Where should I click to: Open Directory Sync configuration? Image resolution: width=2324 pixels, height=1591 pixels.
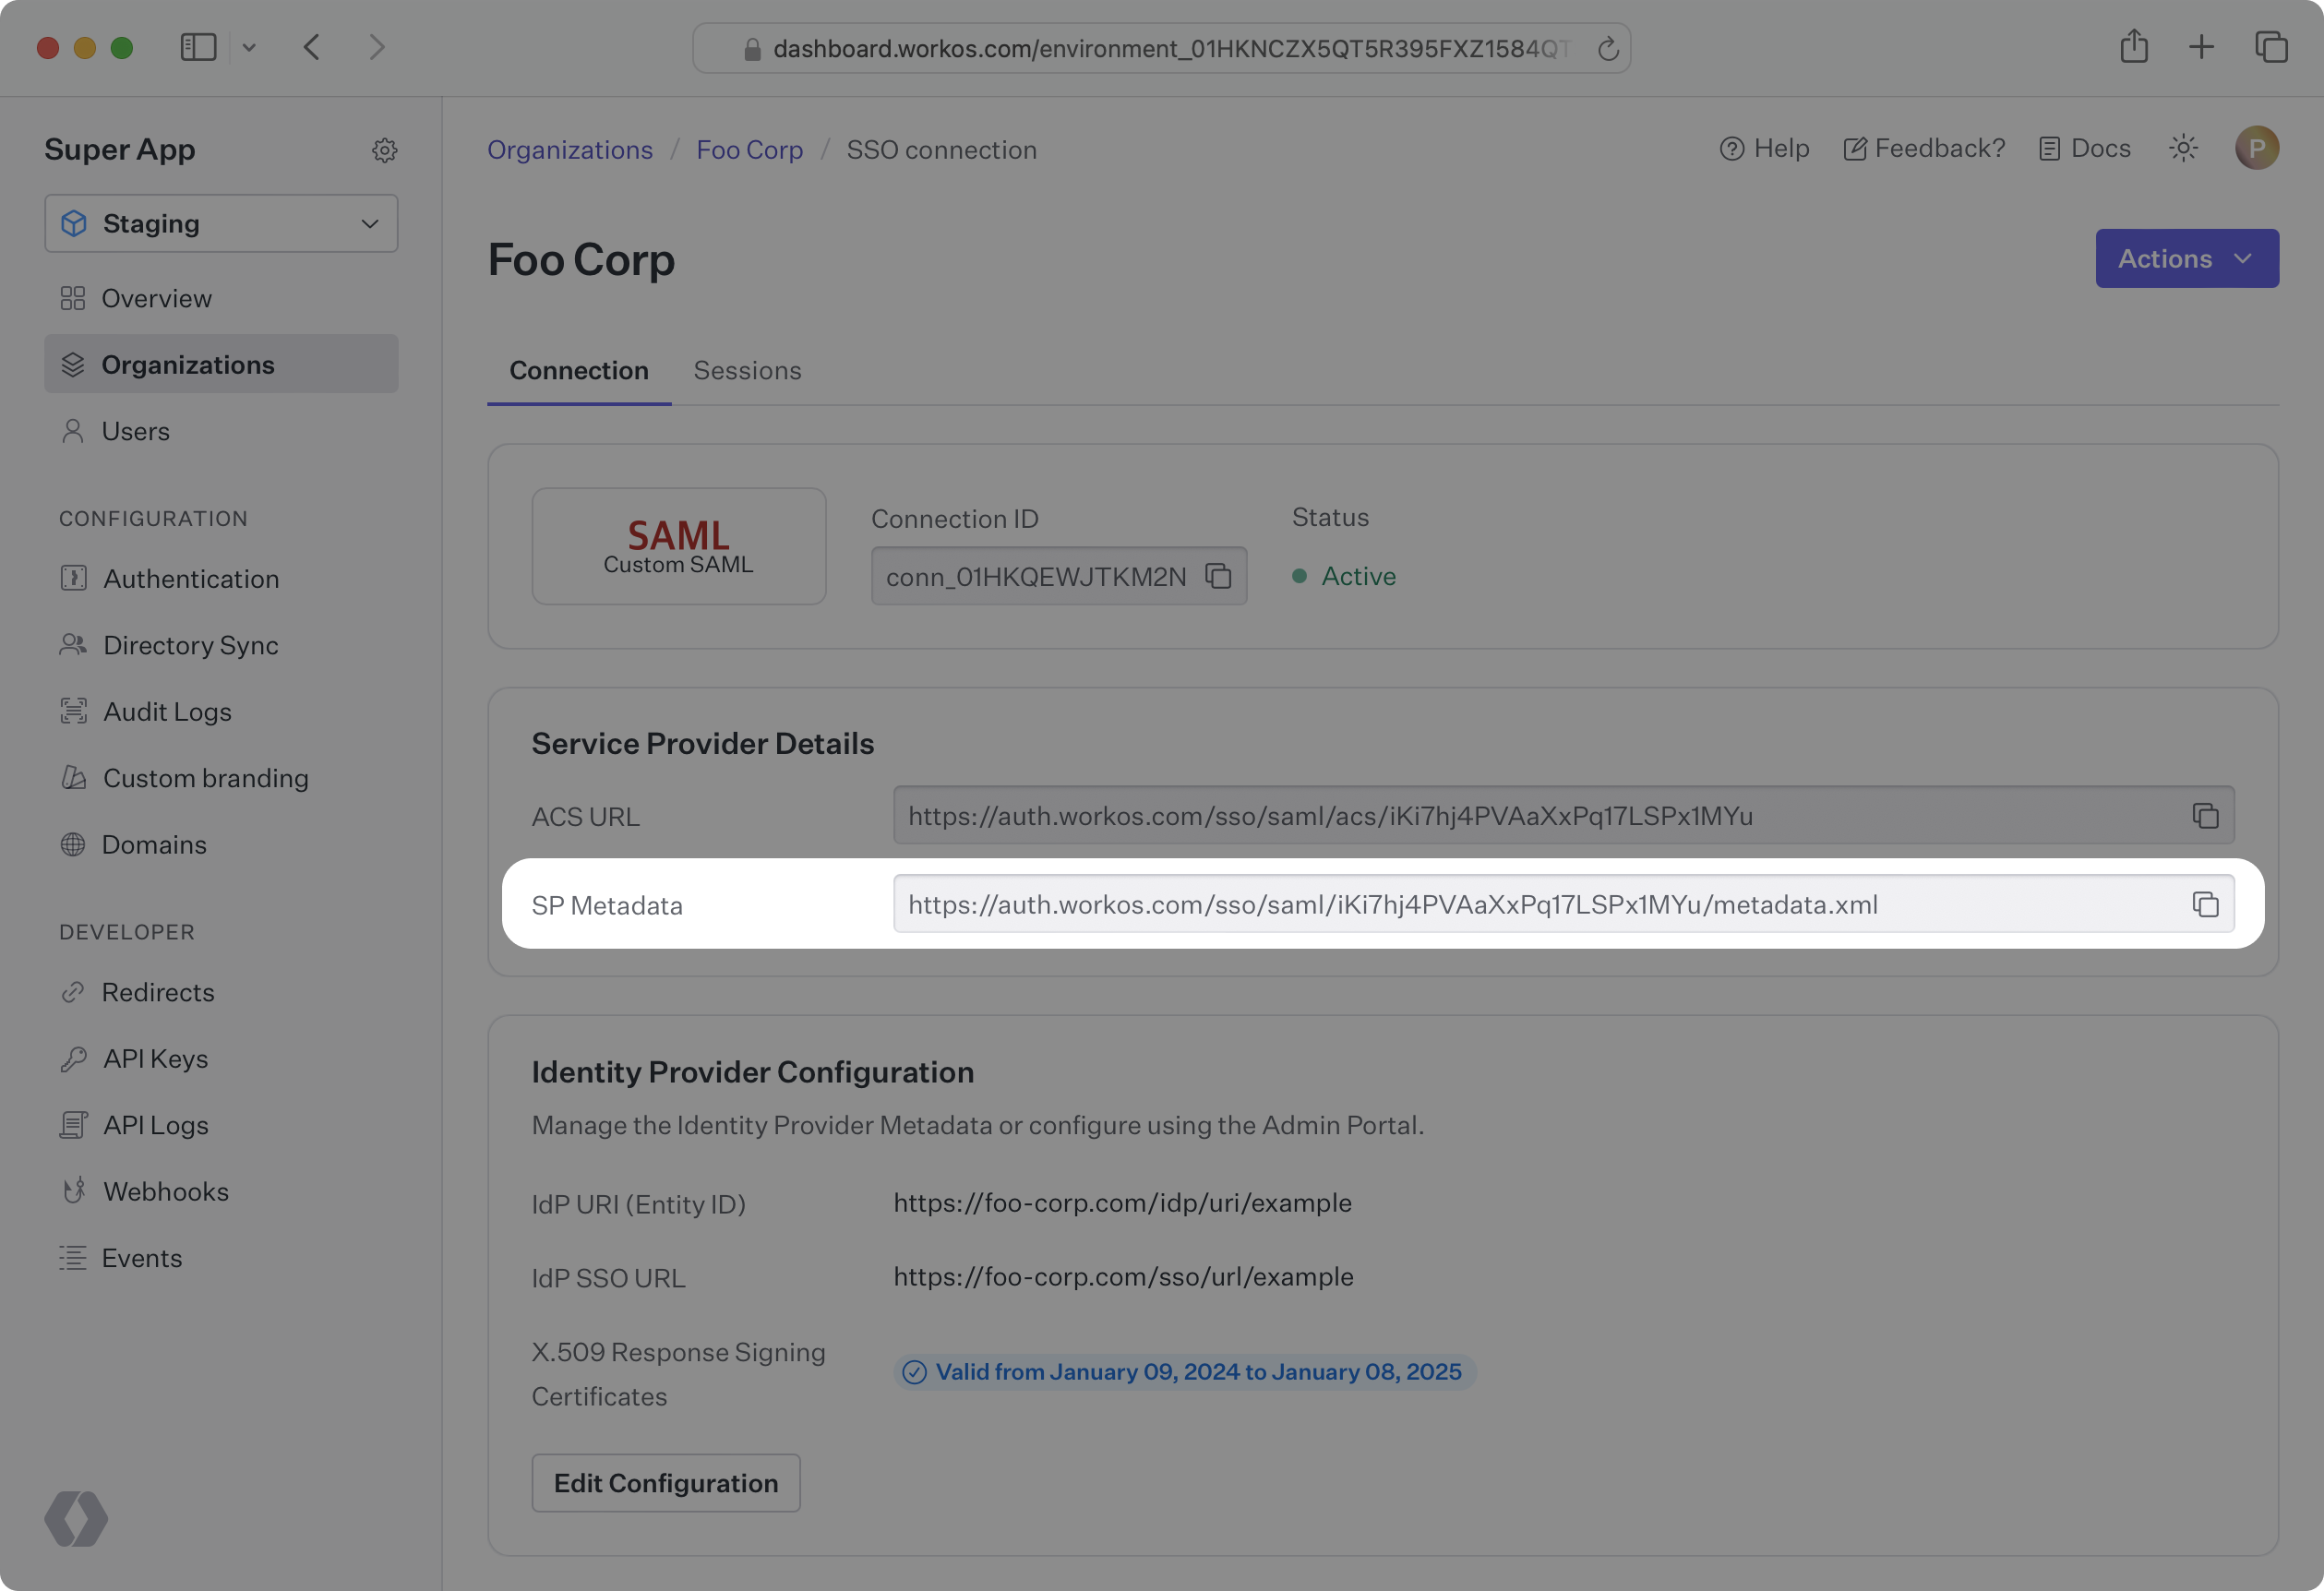[x=190, y=645]
